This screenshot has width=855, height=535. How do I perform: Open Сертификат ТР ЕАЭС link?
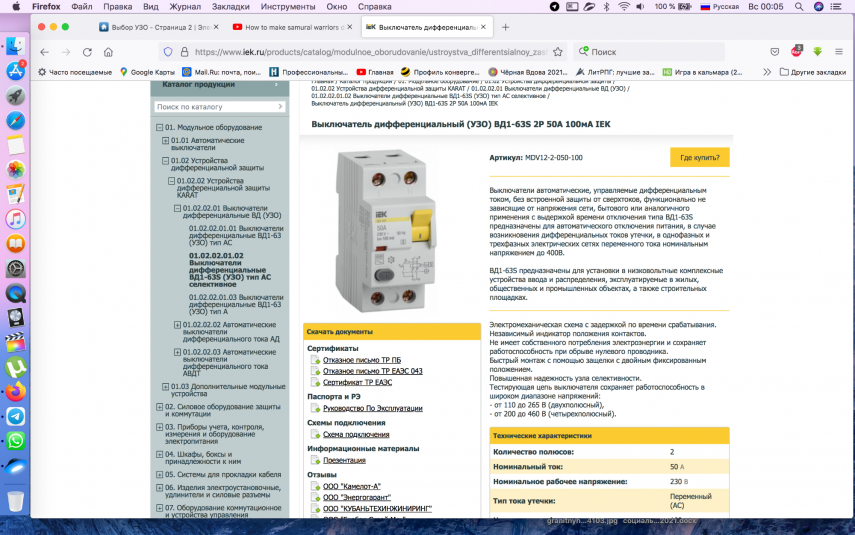click(357, 382)
